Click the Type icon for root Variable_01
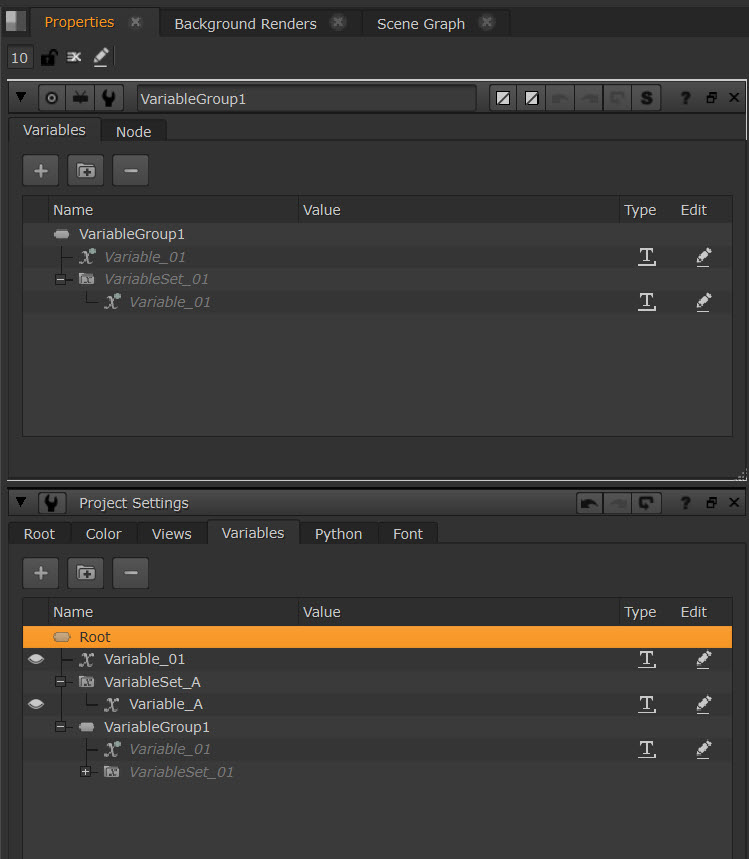 (x=647, y=659)
